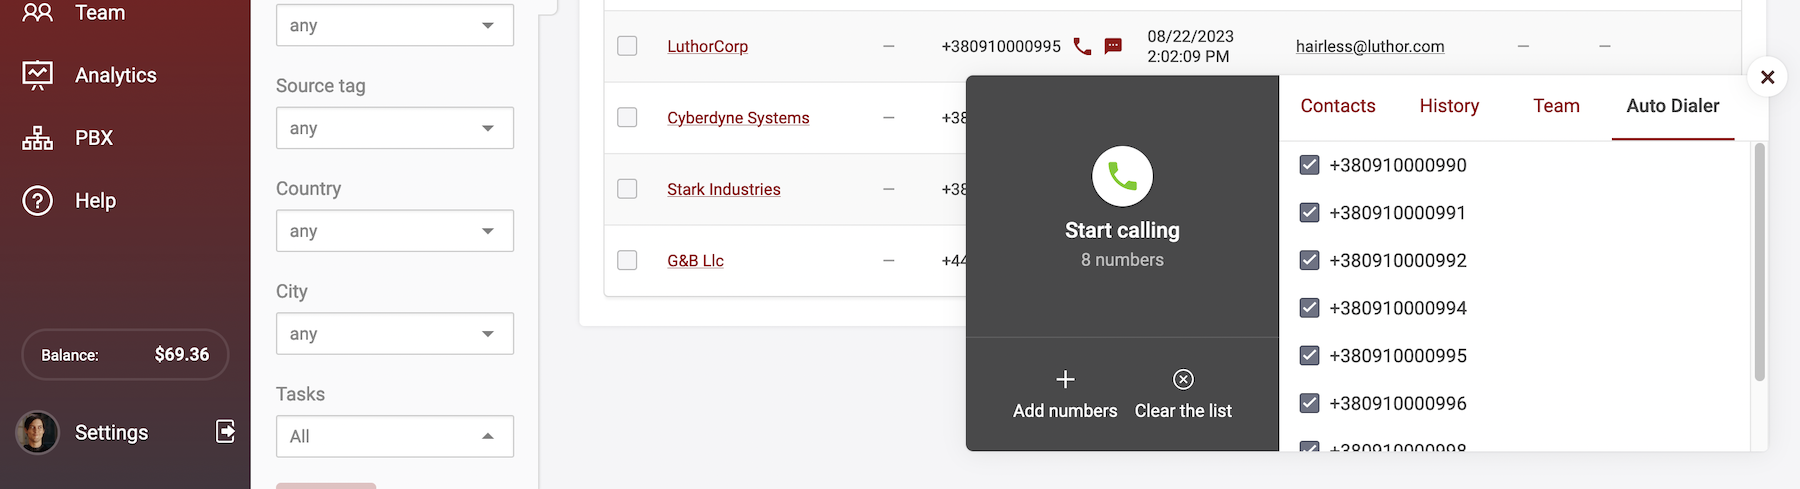Select the Cyberdyne Systems row checkbox
The width and height of the screenshot is (1800, 489).
coord(627,118)
